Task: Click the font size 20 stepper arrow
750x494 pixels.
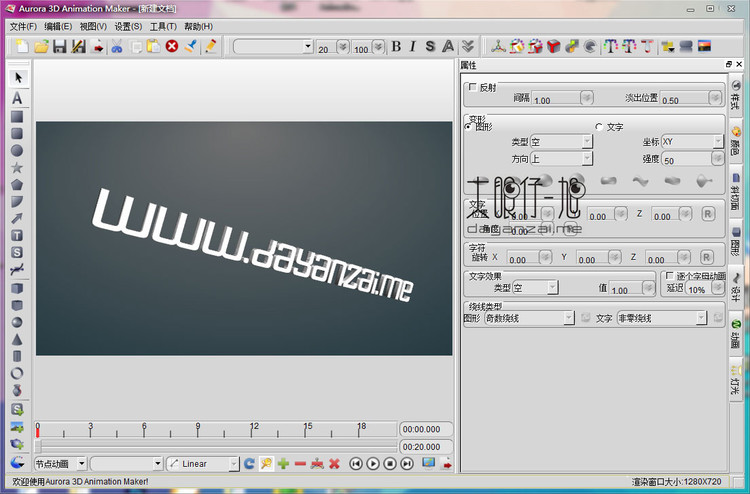Action: click(x=342, y=47)
